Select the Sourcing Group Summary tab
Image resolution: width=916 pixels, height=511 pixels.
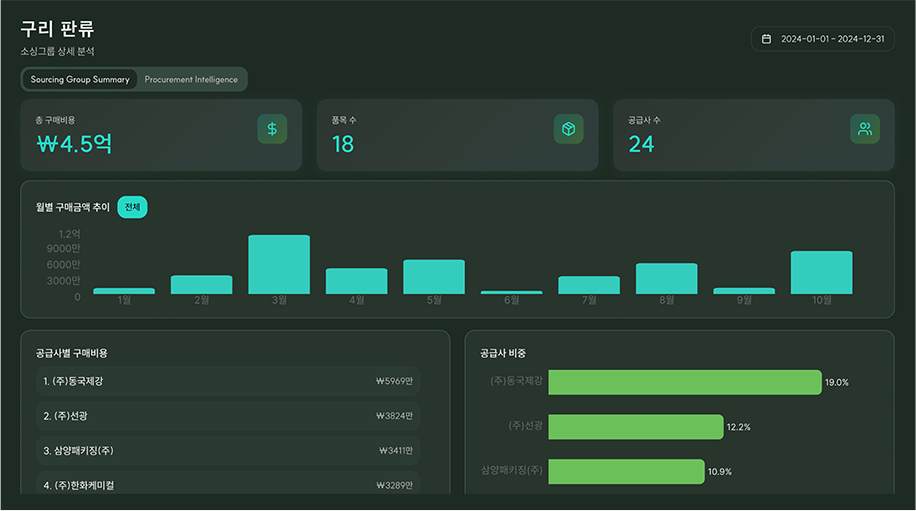pyautogui.click(x=80, y=79)
